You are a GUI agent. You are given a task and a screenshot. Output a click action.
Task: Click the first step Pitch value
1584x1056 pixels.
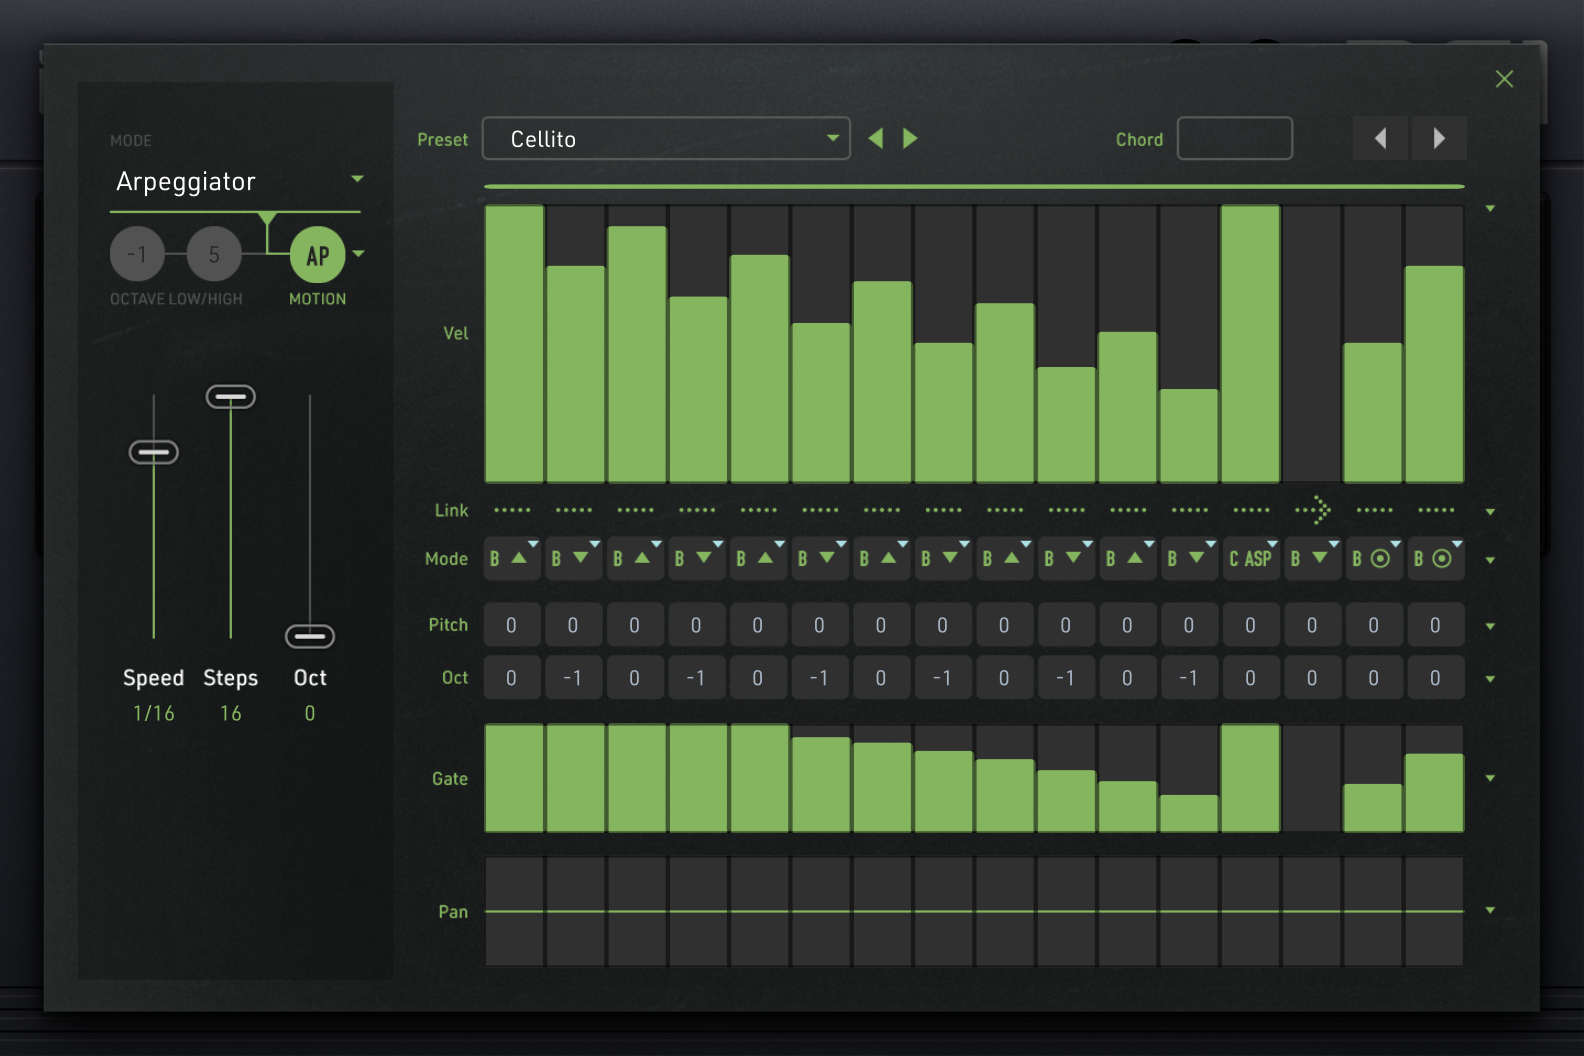click(512, 625)
